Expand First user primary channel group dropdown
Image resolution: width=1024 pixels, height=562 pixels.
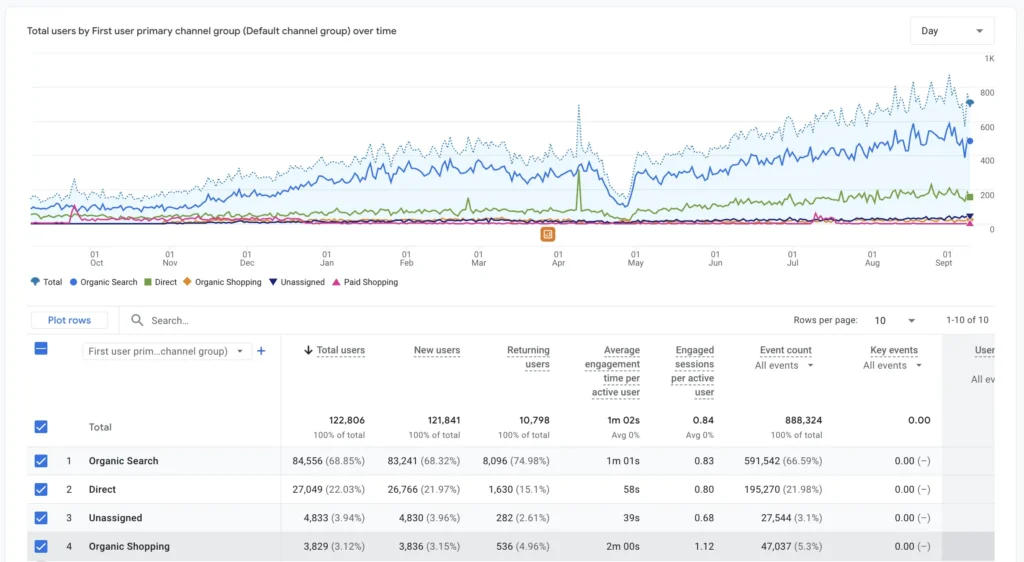click(167, 351)
